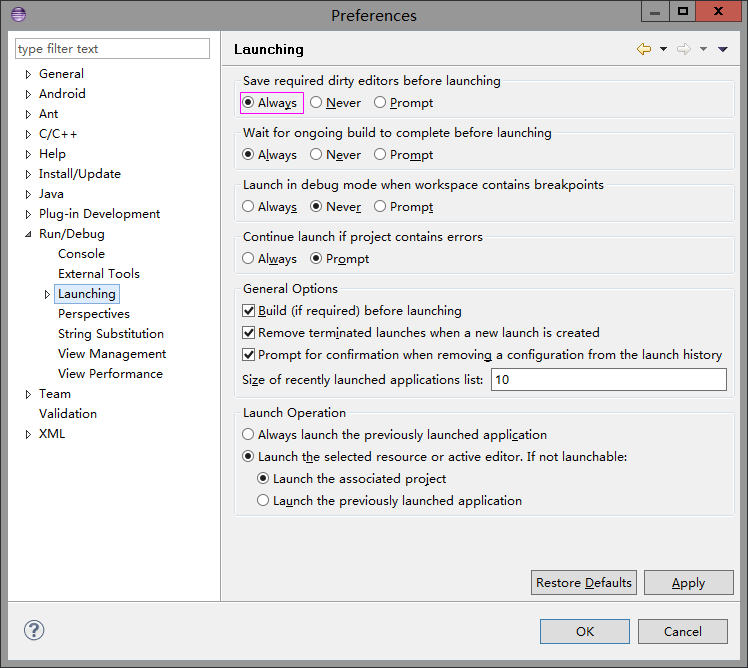Uncheck Build (if required) before launching
748x668 pixels.
click(249, 311)
